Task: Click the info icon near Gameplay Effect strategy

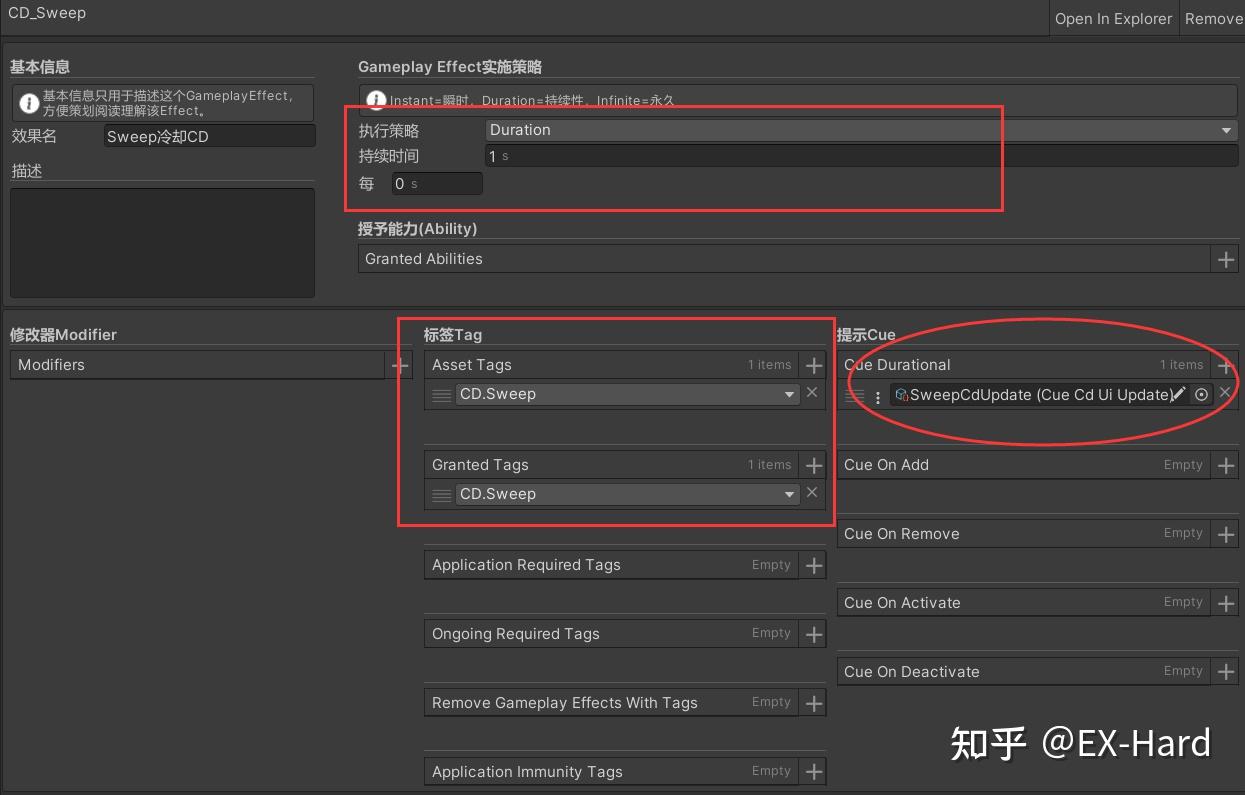Action: coord(375,100)
